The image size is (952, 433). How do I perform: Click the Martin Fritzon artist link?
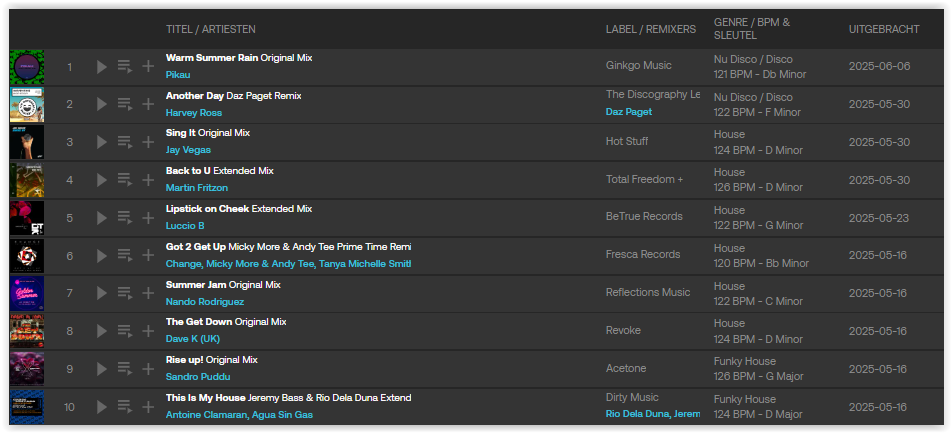(x=197, y=188)
